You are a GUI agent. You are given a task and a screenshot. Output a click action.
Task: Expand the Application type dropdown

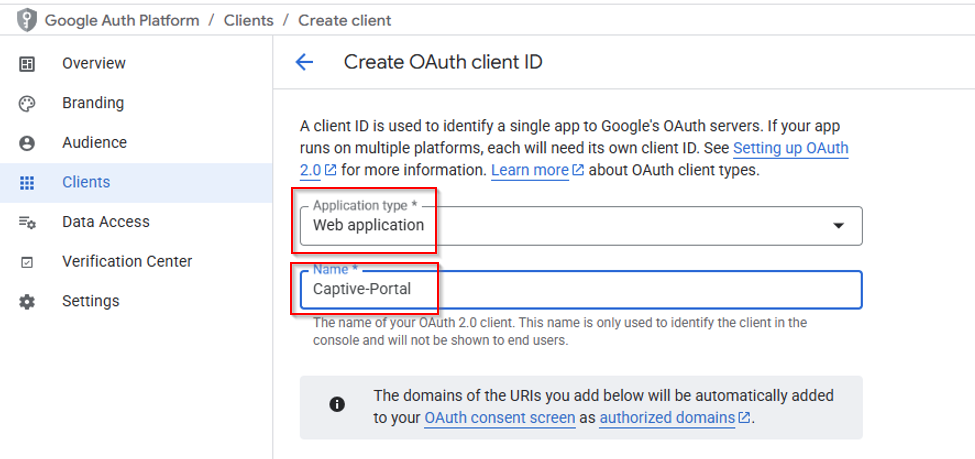tap(581, 226)
